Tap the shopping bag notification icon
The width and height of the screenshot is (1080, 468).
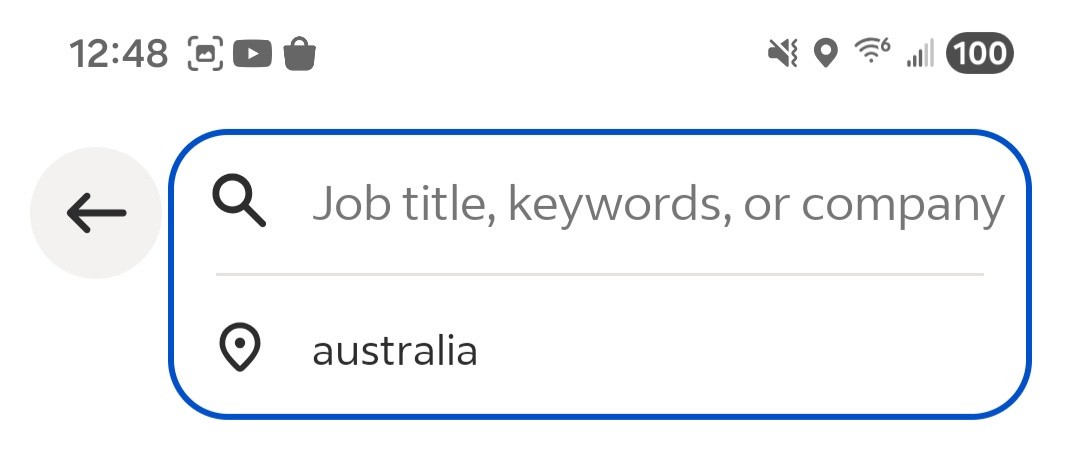(299, 53)
